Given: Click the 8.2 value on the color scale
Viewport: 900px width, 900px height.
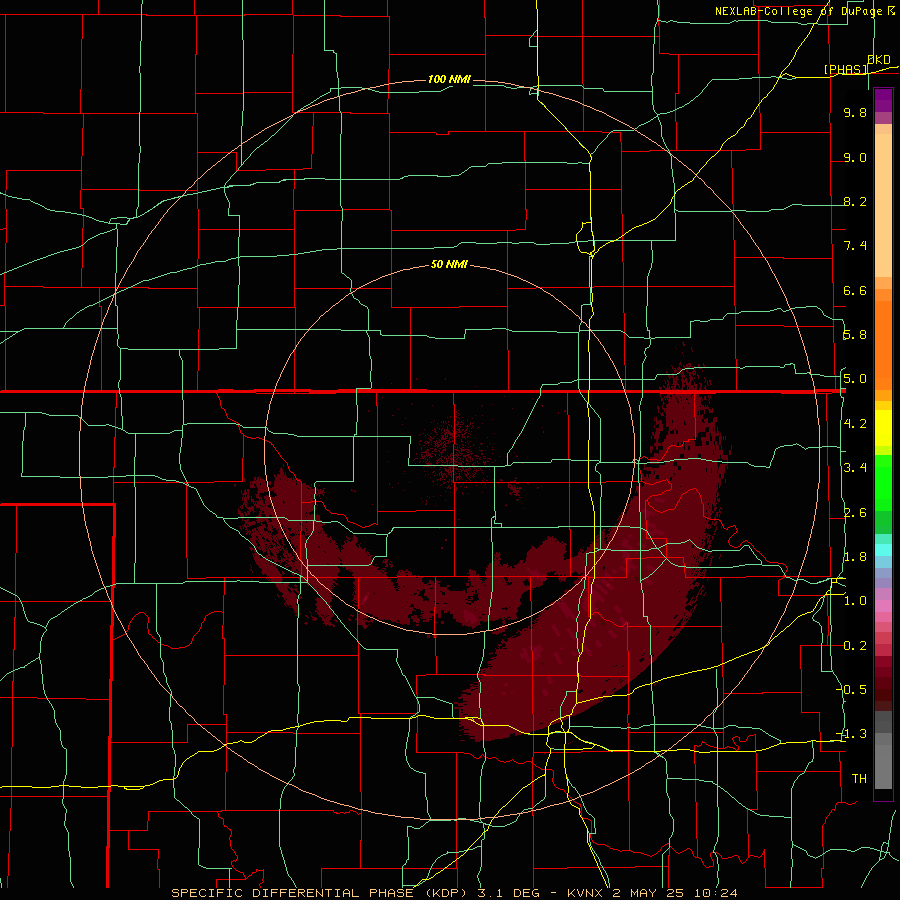Looking at the screenshot, I should (855, 201).
